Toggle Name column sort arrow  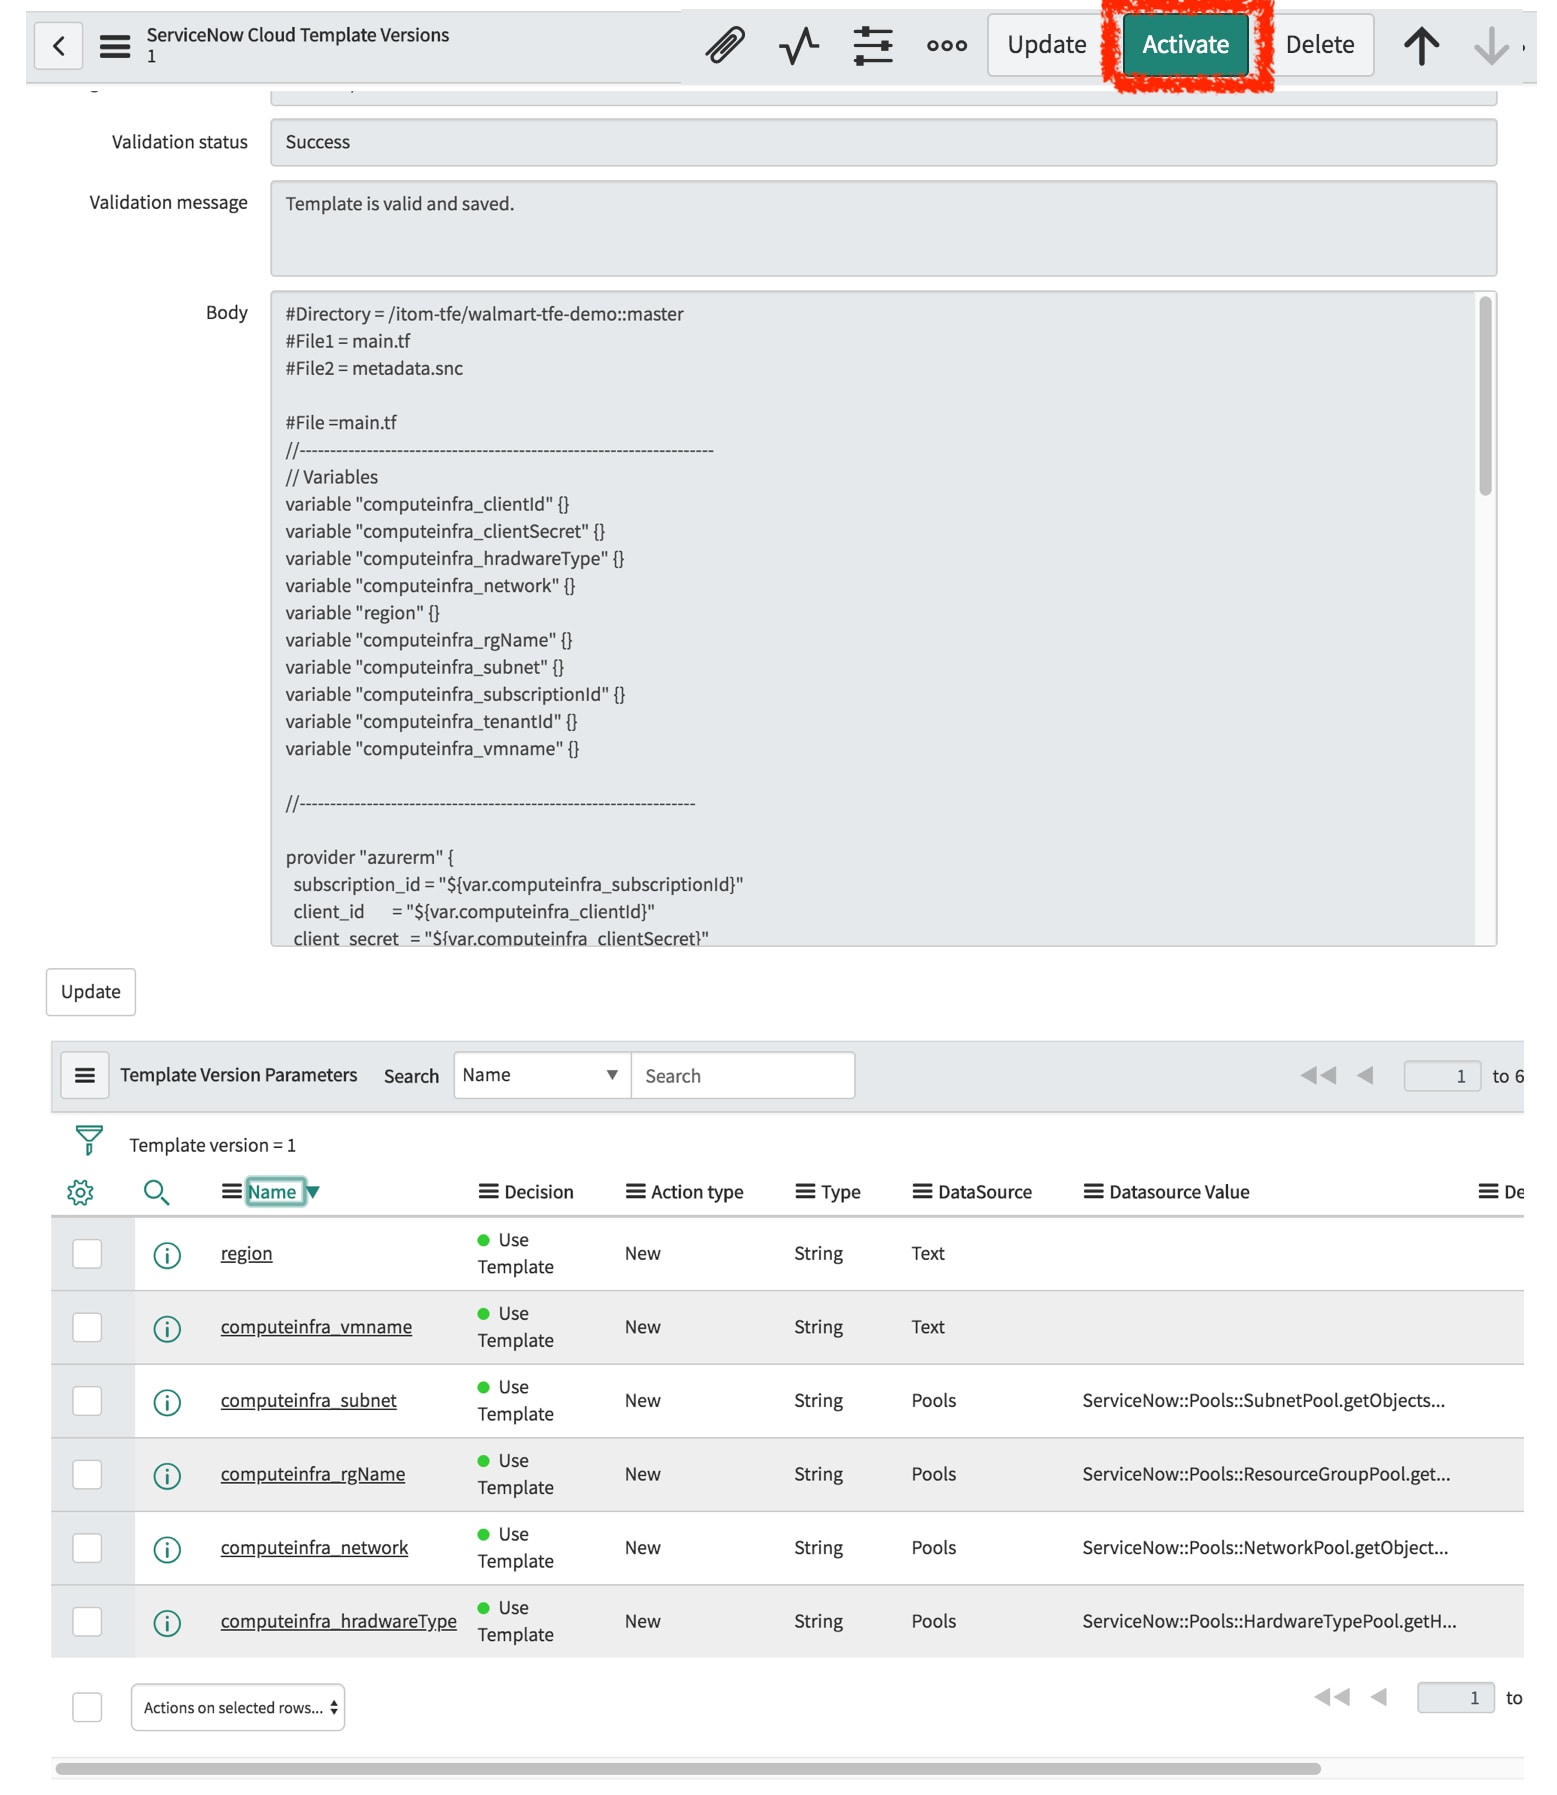(x=313, y=1192)
